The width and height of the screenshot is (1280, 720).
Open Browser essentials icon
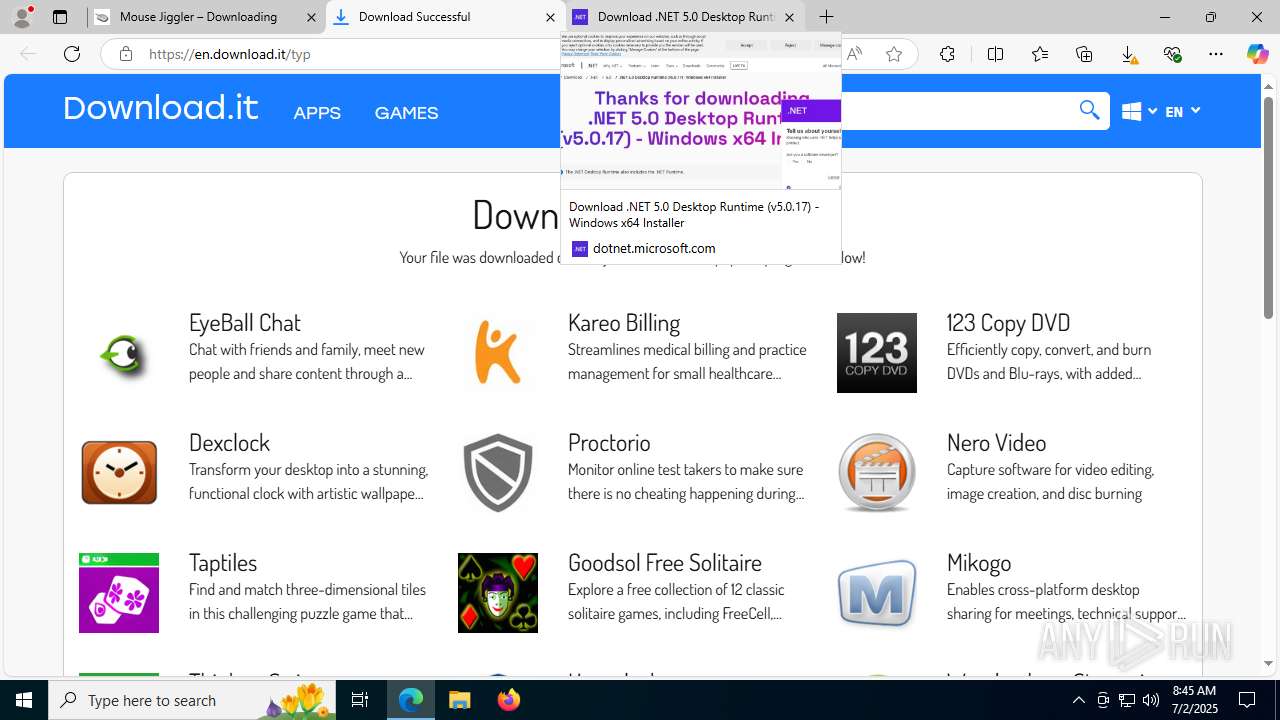click(x=1172, y=54)
